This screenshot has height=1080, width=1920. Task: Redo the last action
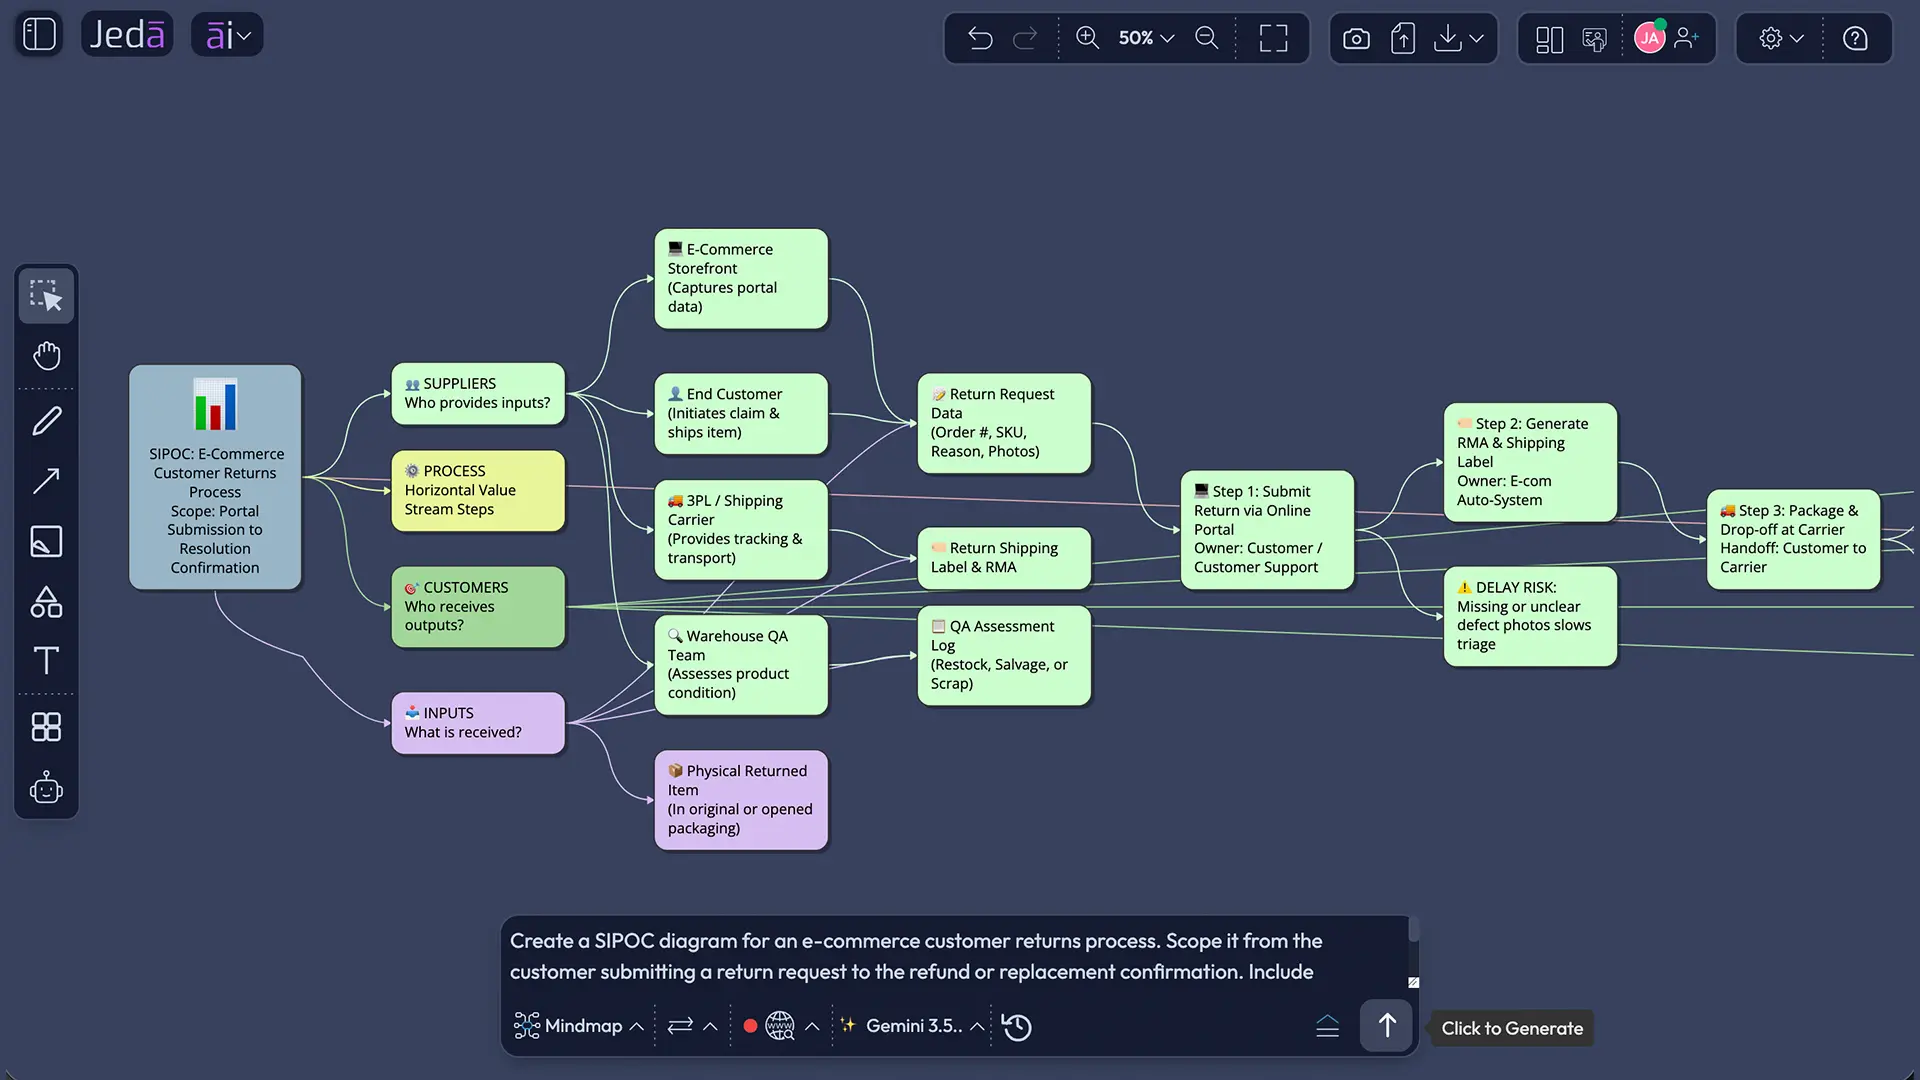point(1025,38)
